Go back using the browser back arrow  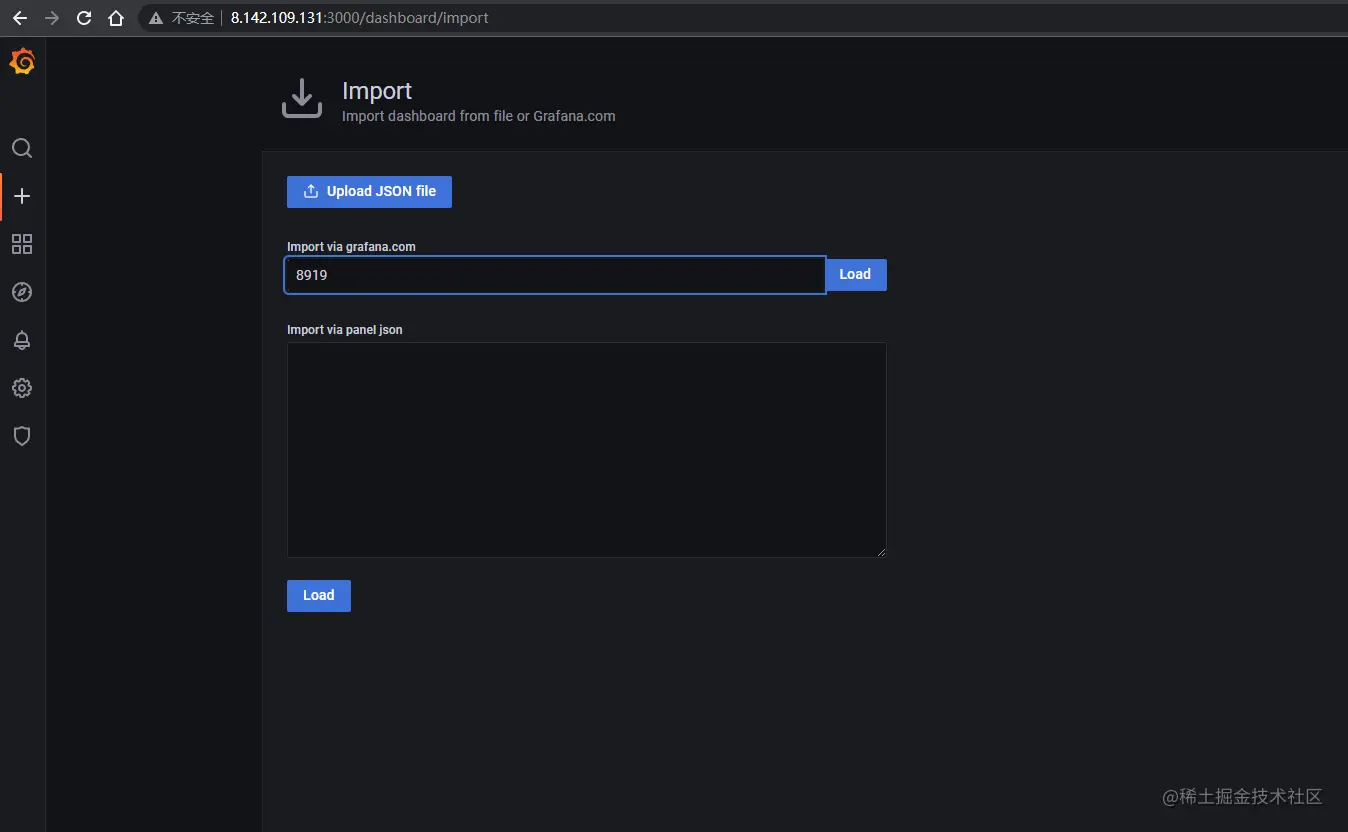pos(19,17)
